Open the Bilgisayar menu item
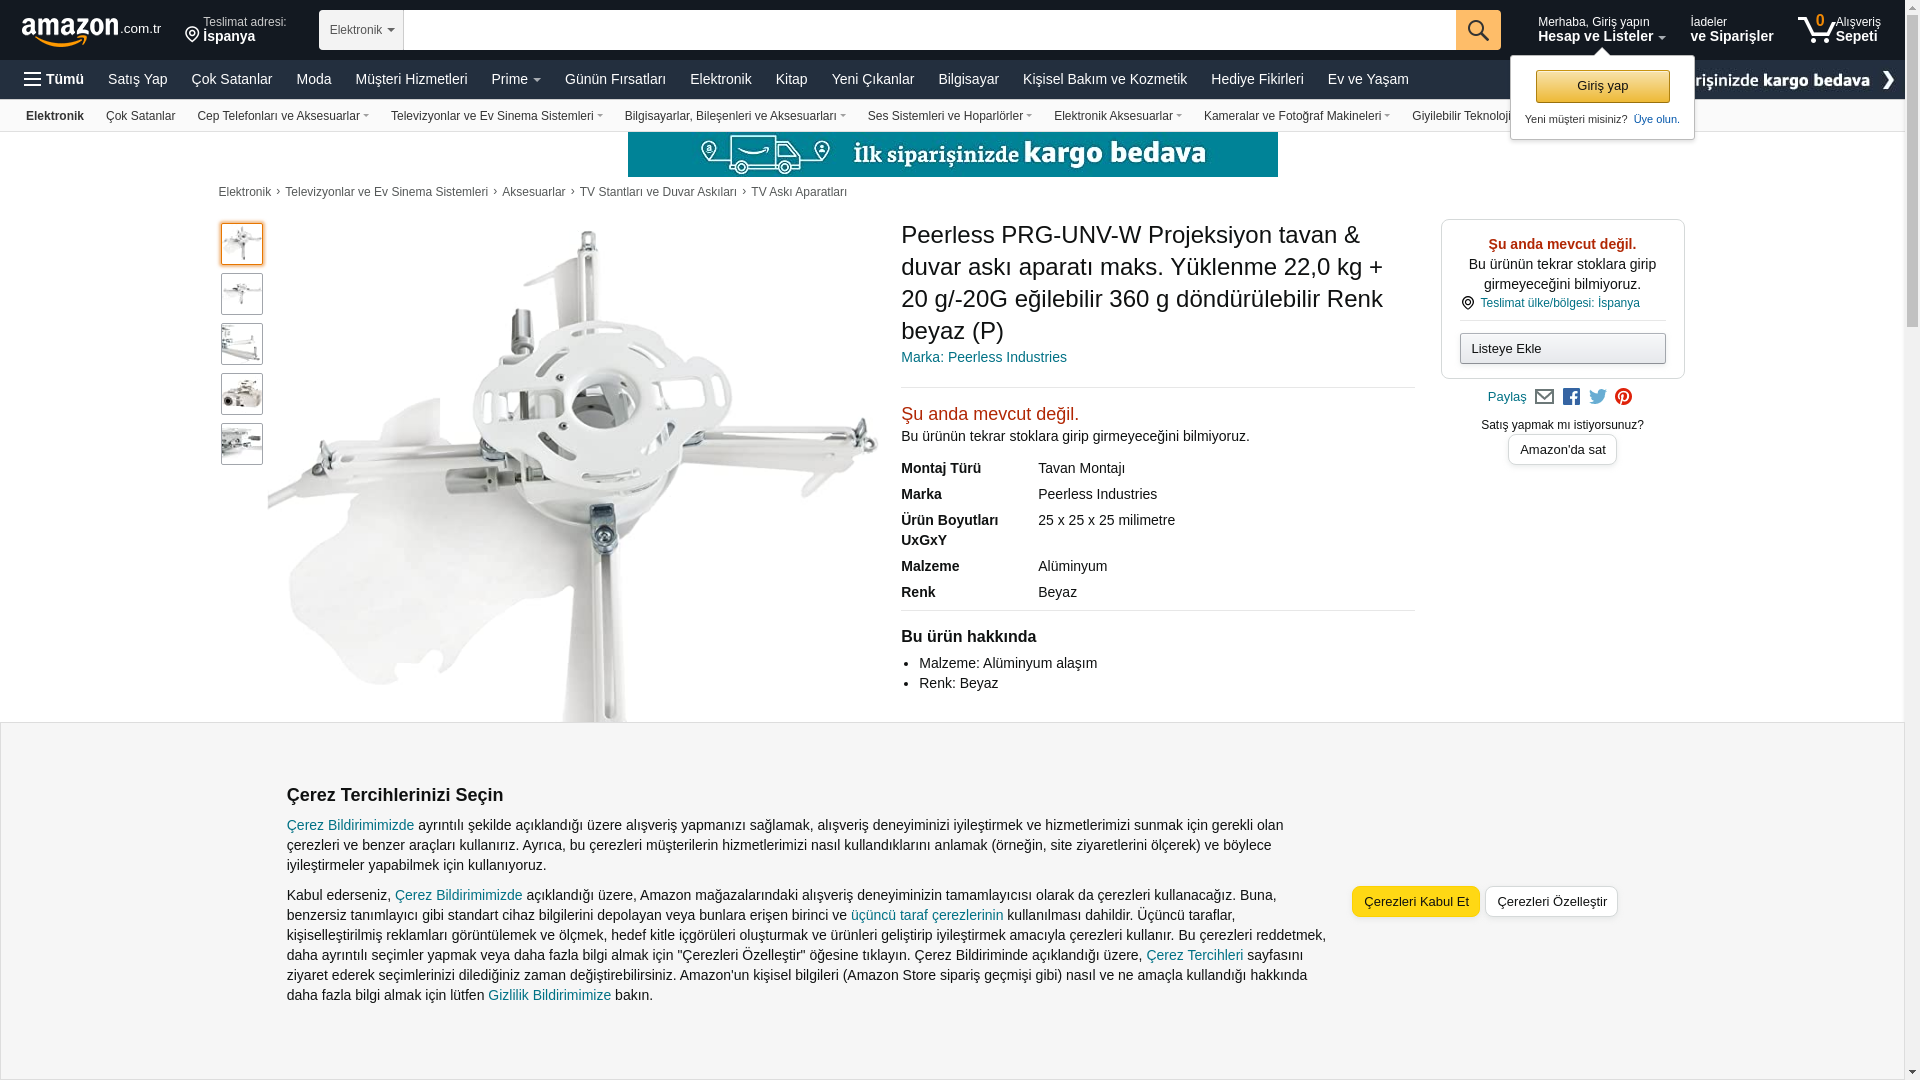Screen dimensions: 1920x1080 pyautogui.click(x=967, y=79)
